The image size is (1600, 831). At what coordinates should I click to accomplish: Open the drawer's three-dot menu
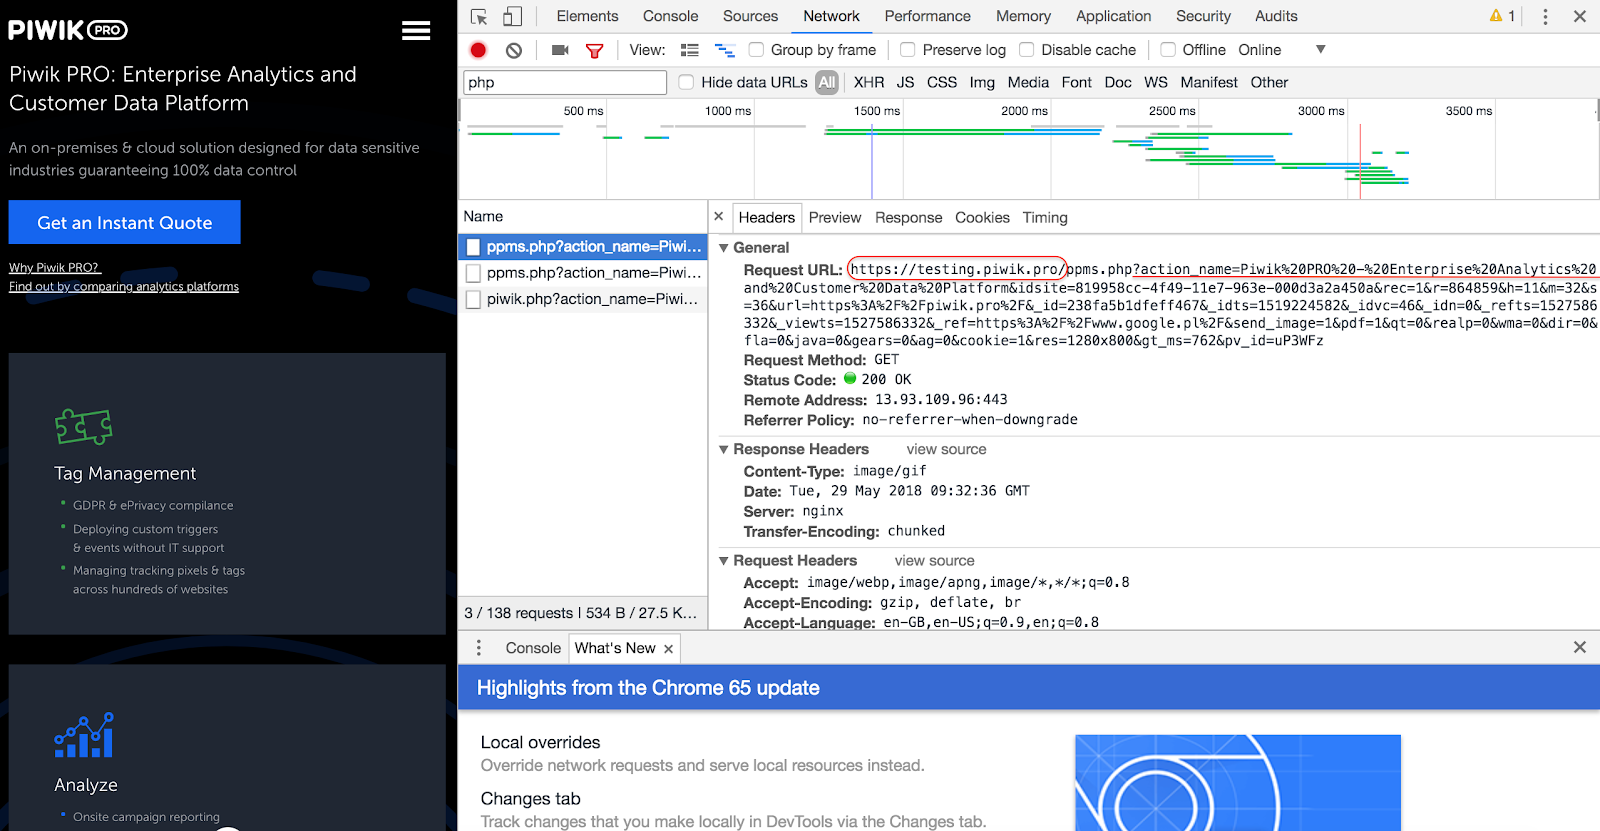tap(479, 648)
